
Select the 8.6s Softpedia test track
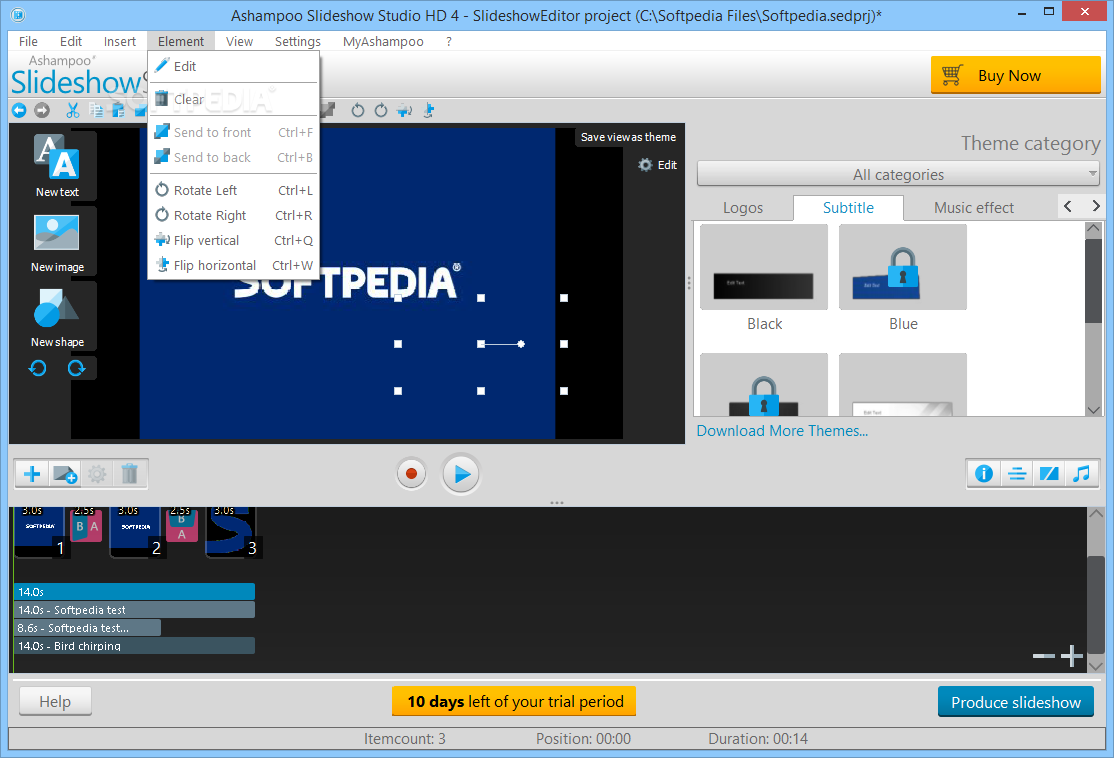87,628
